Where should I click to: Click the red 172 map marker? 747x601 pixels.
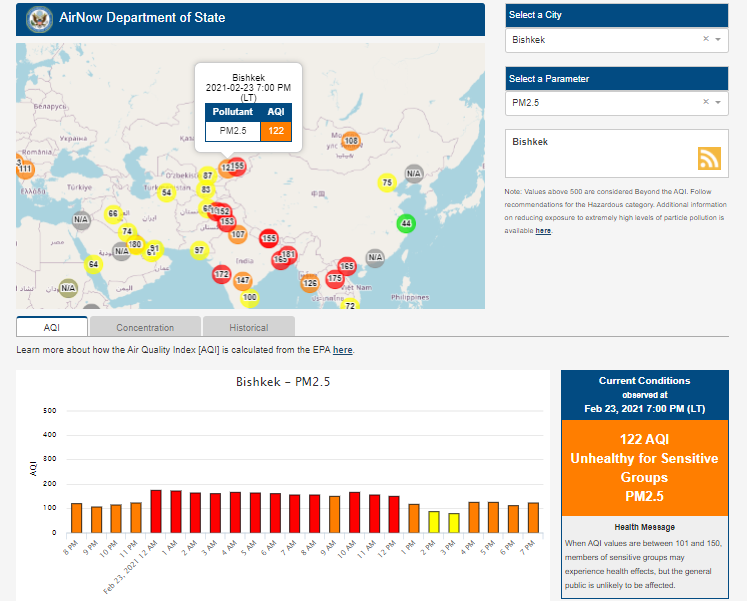point(221,274)
